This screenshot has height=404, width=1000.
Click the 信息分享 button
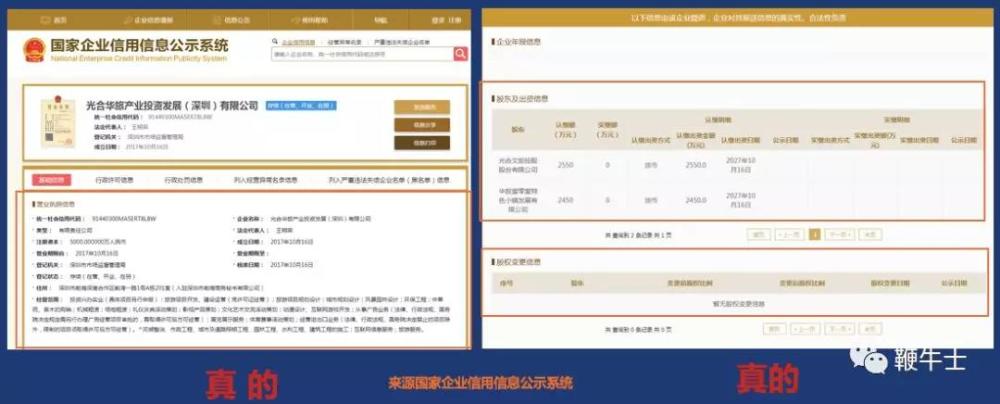pos(422,125)
